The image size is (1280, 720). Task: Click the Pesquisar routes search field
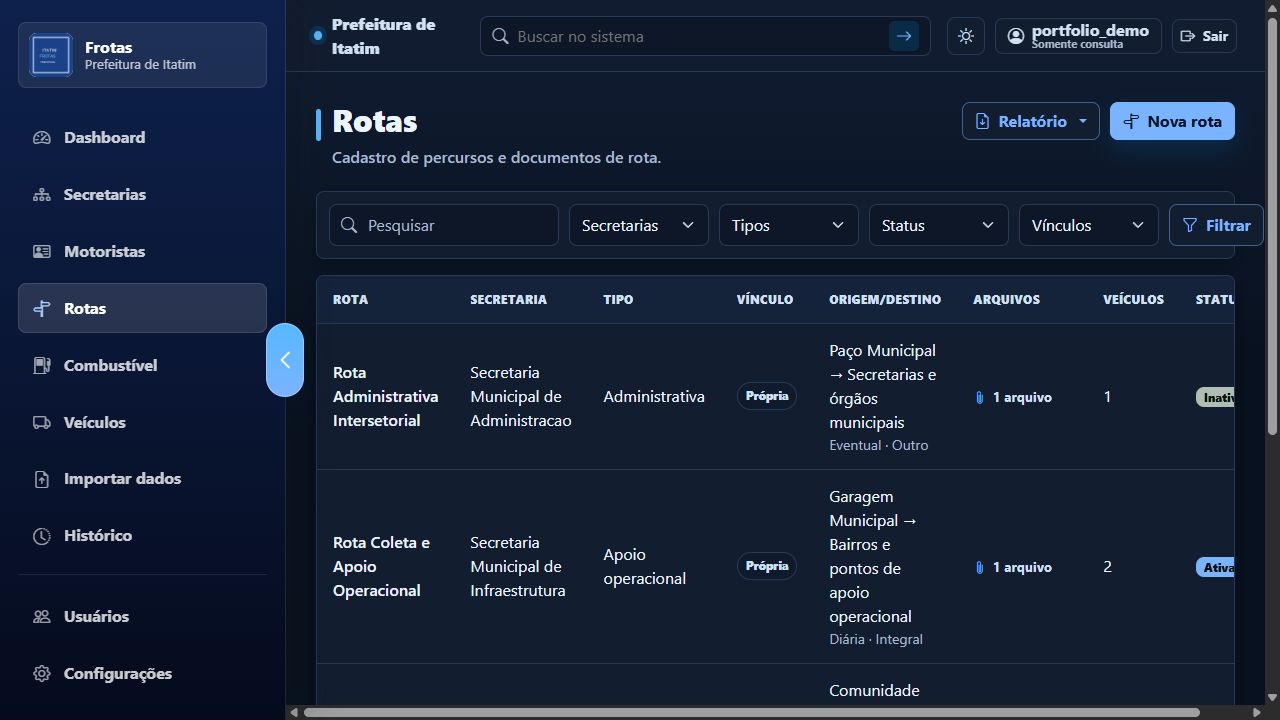click(444, 225)
